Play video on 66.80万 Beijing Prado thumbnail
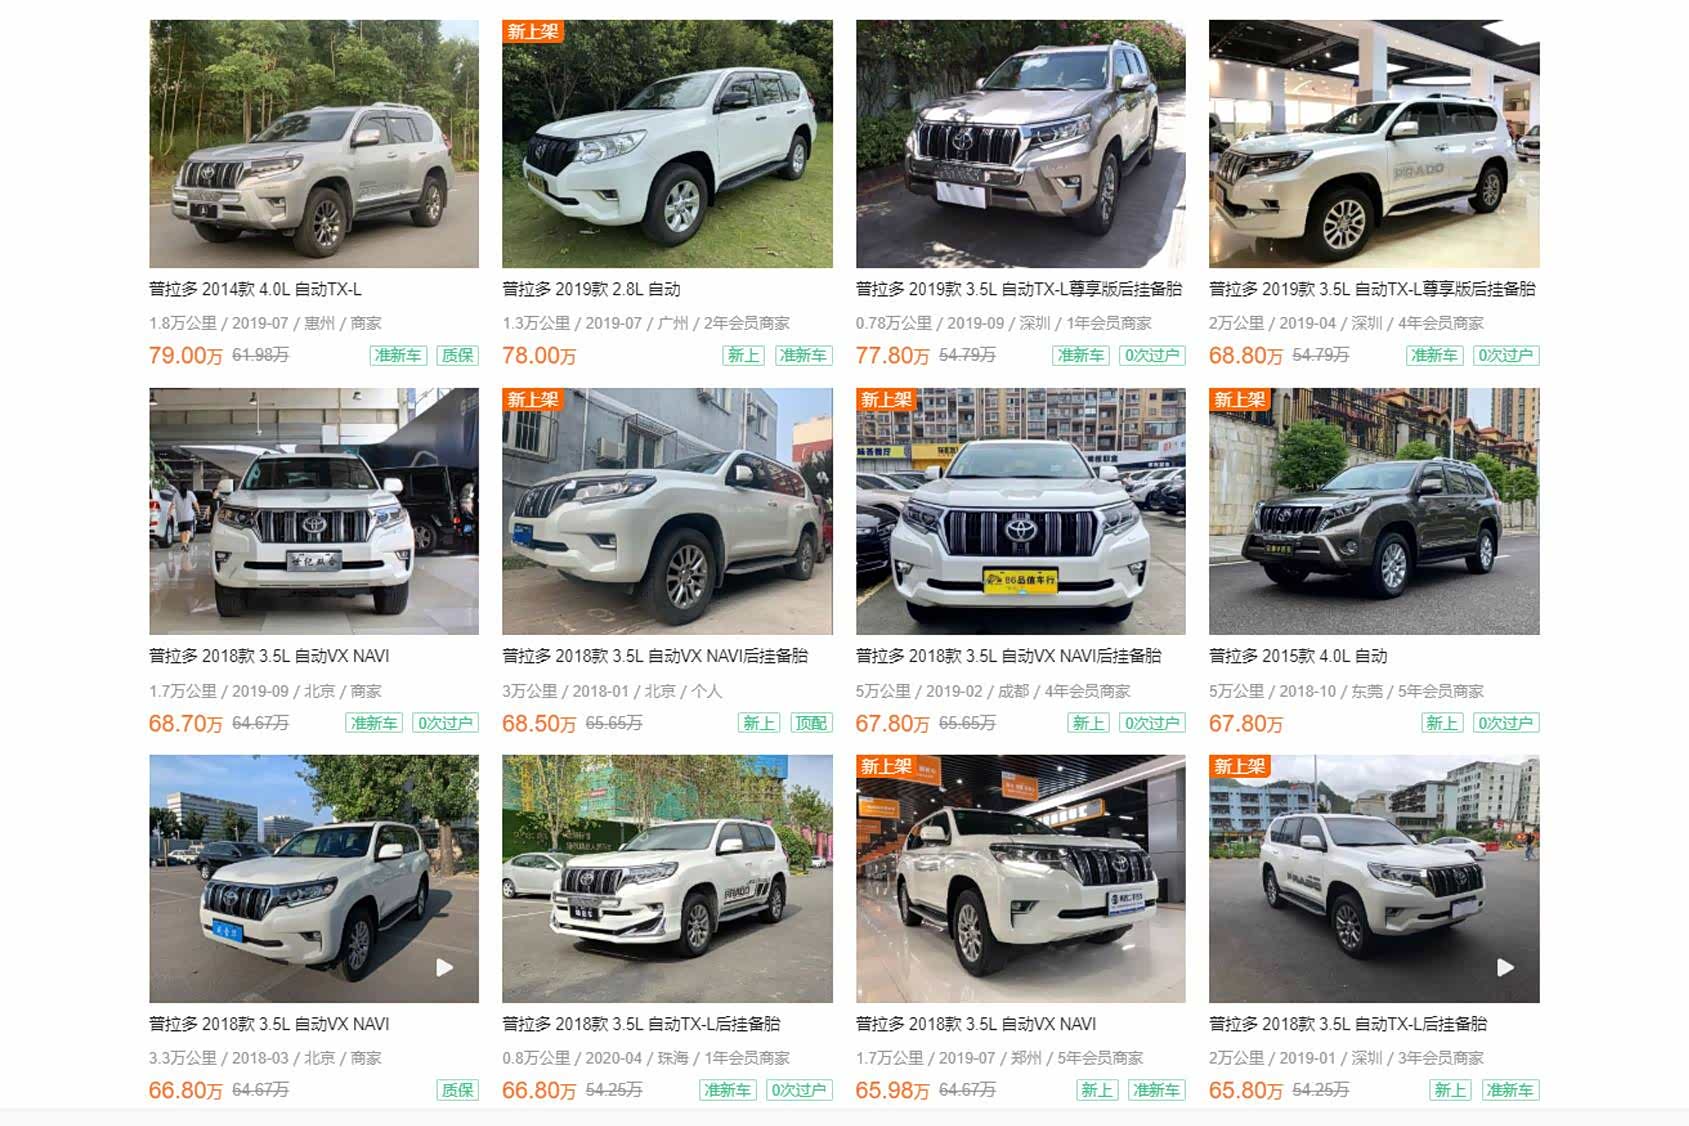Viewport: 1689px width, 1126px height. 444,967
